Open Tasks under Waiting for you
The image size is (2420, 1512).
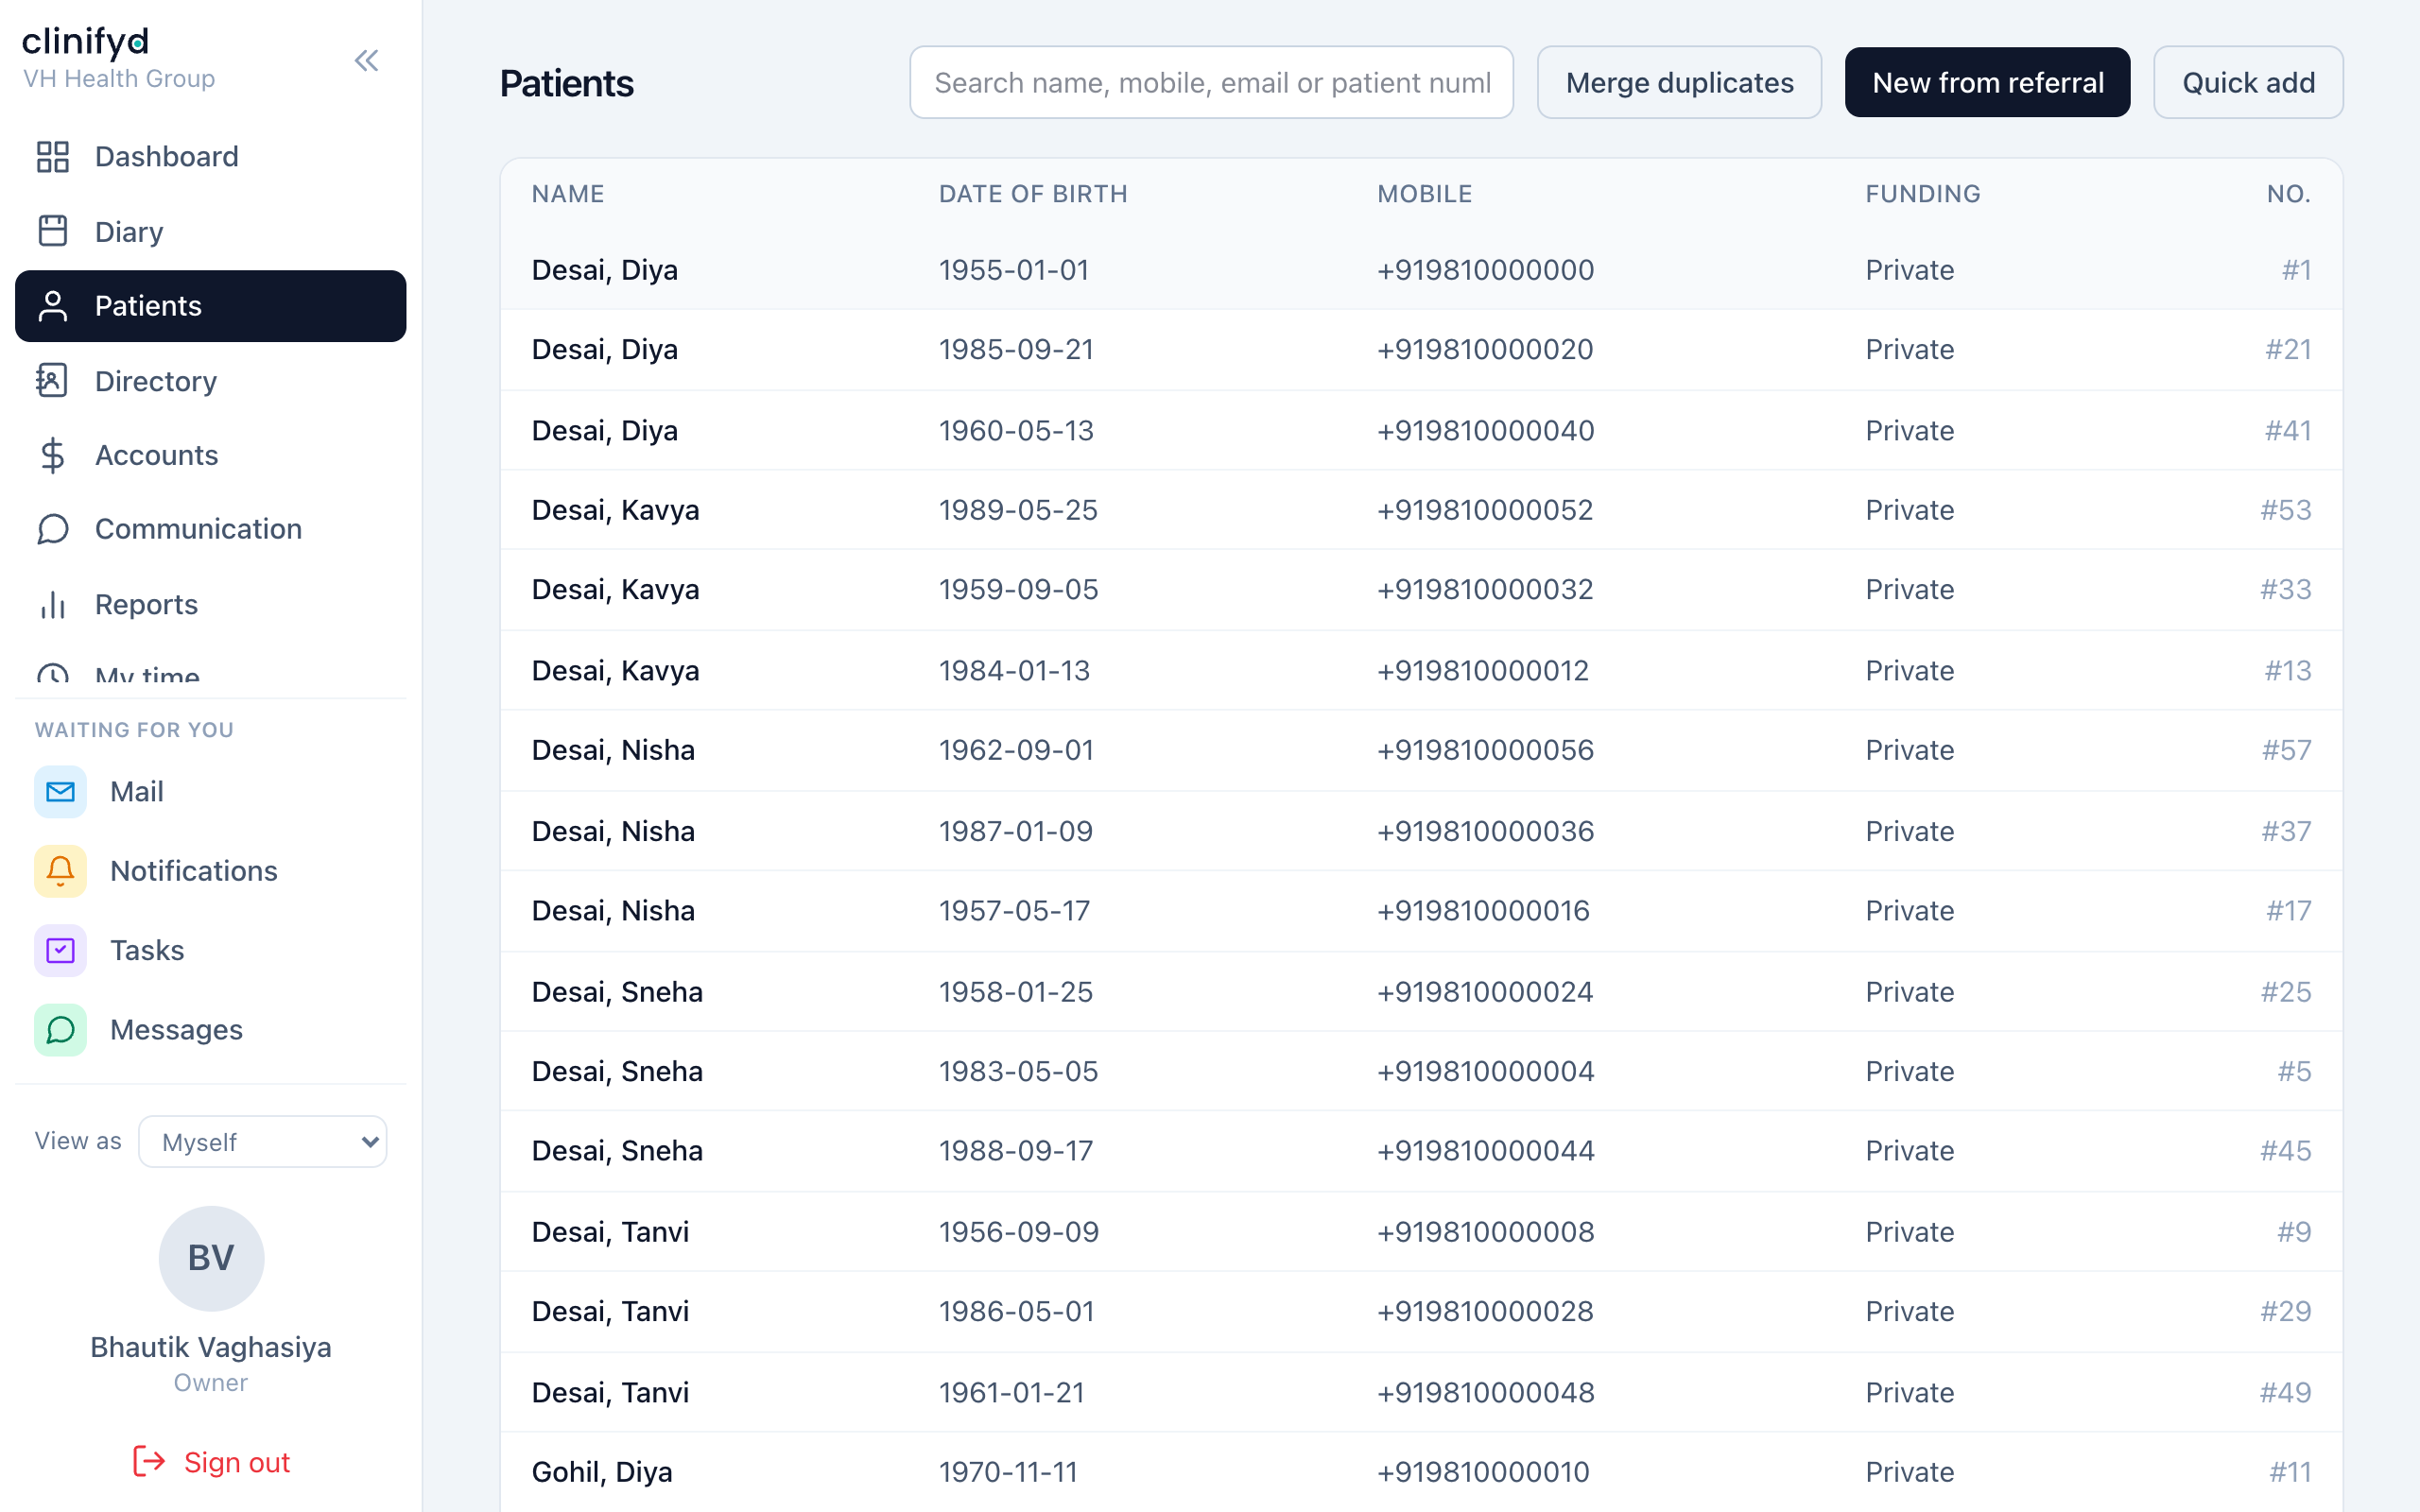211,950
